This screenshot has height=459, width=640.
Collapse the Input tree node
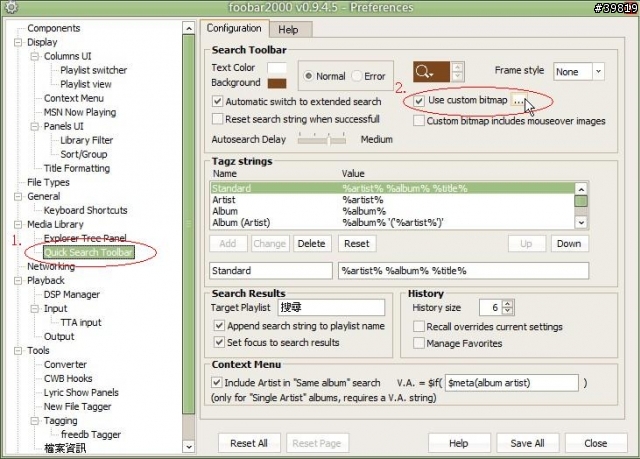(x=35, y=308)
